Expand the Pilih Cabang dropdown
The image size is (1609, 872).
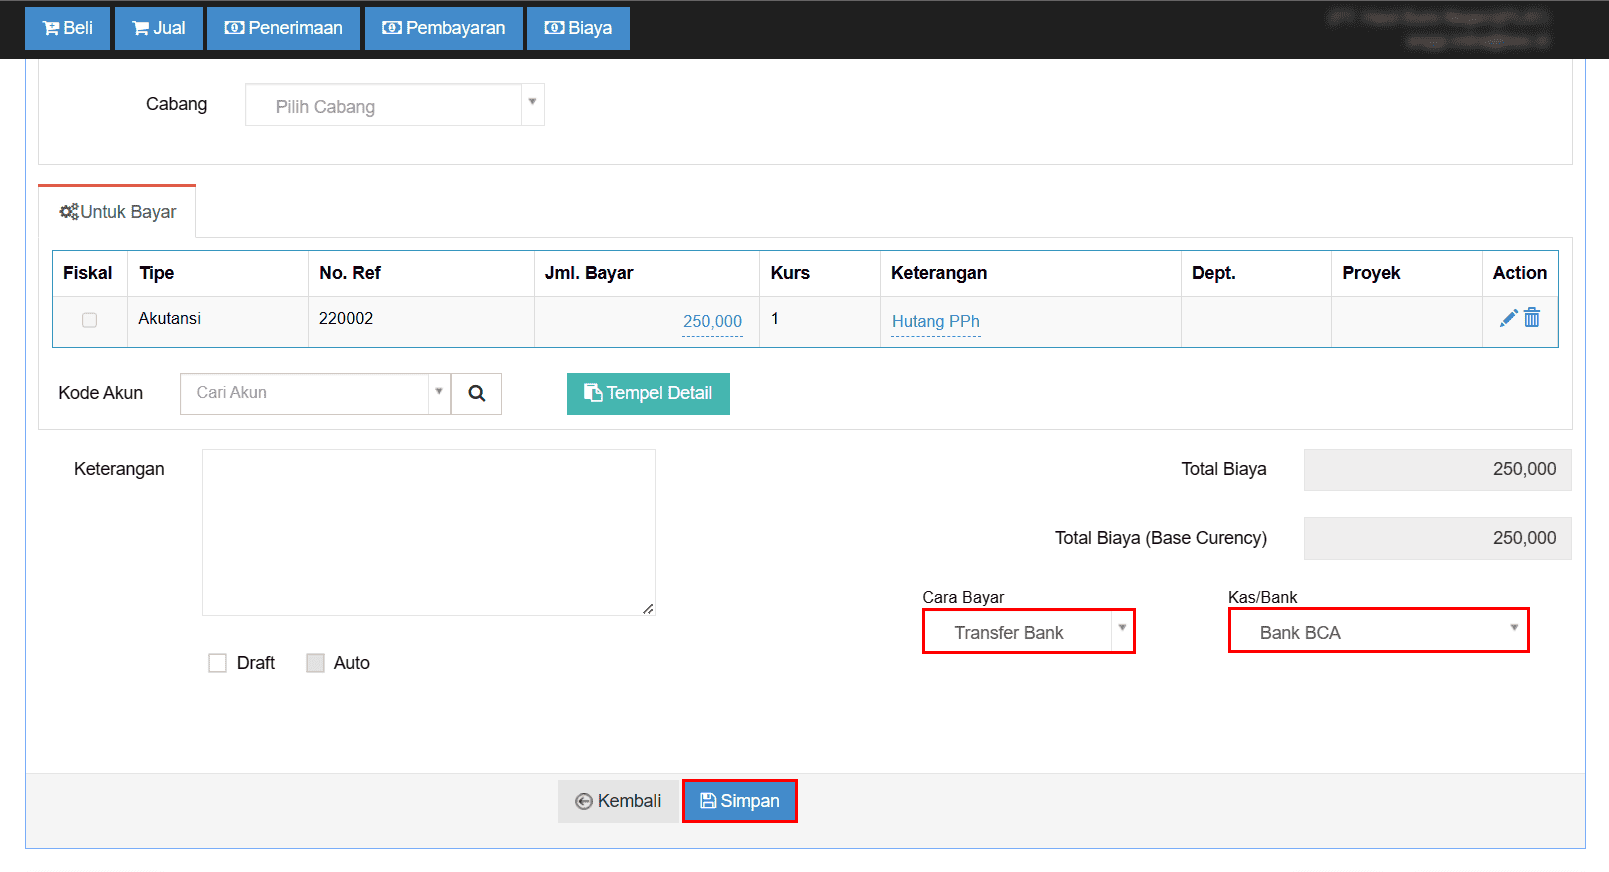(394, 106)
